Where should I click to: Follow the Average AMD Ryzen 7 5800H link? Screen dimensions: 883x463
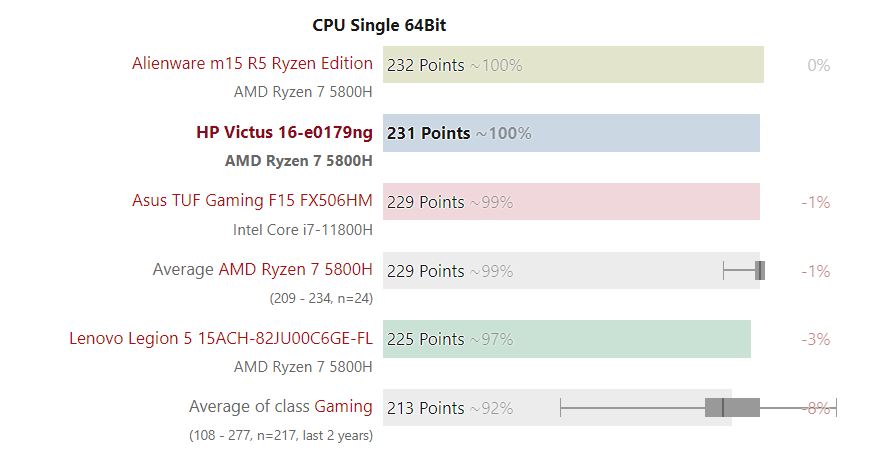(x=295, y=270)
